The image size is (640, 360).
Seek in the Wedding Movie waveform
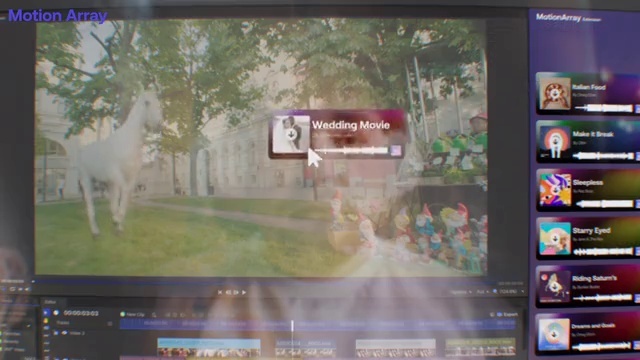pos(351,151)
